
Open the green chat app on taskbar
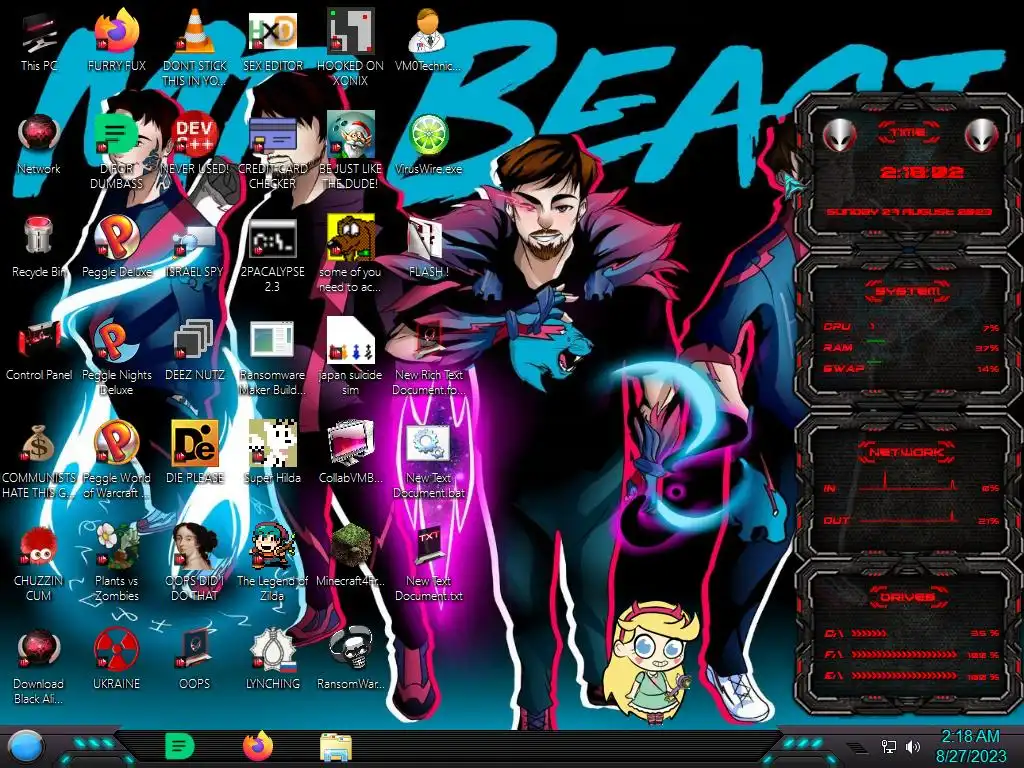(x=179, y=747)
